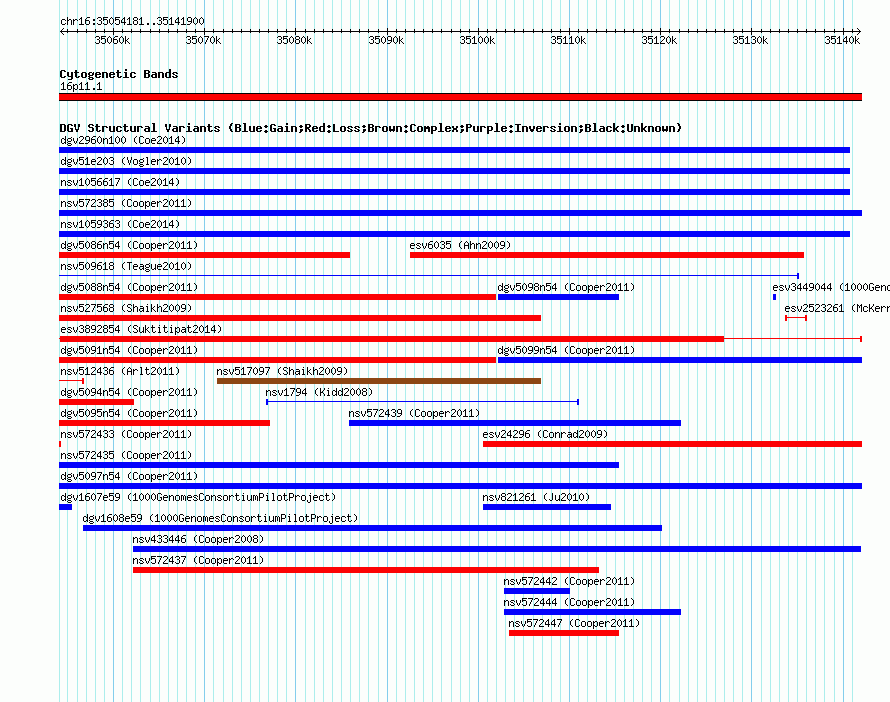Click the chr16:35054181..35141900 coordinates text
This screenshot has height=702, width=890.
pos(132,22)
